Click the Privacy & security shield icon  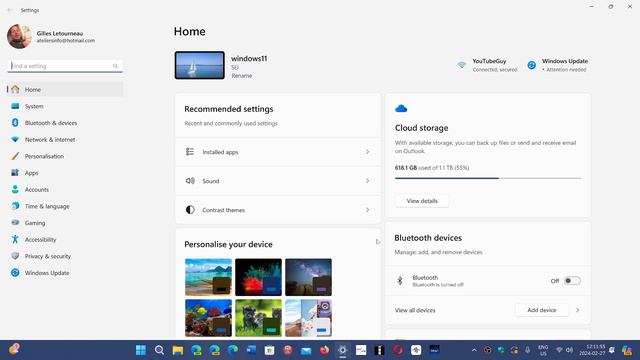click(x=15, y=256)
